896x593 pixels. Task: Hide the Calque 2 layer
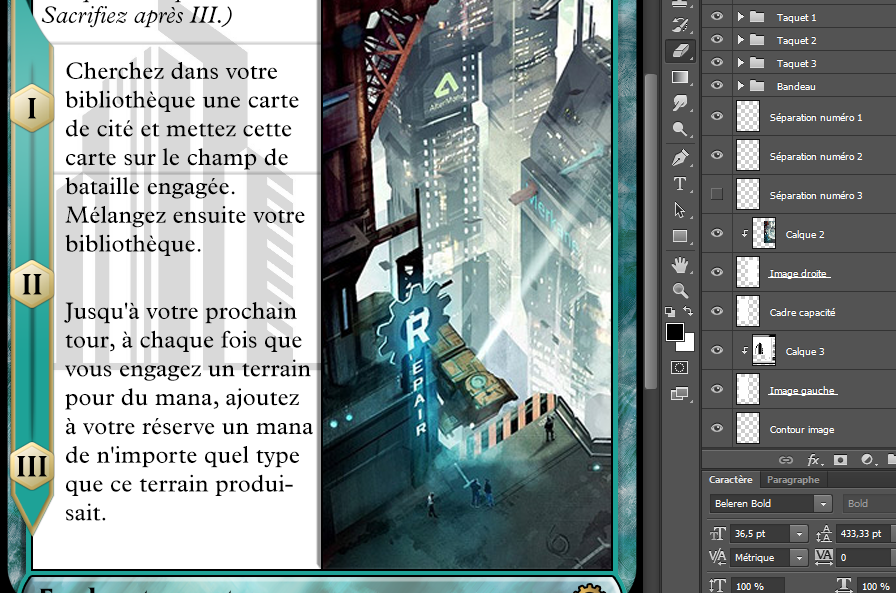[717, 233]
